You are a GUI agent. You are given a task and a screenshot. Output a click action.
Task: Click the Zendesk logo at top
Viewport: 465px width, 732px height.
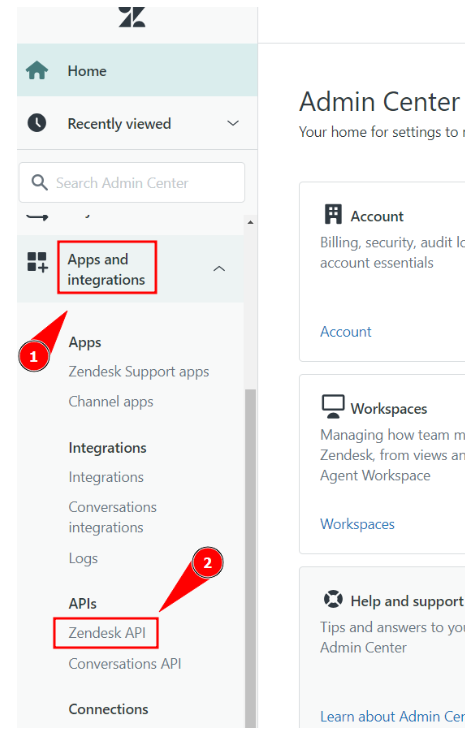click(x=132, y=17)
